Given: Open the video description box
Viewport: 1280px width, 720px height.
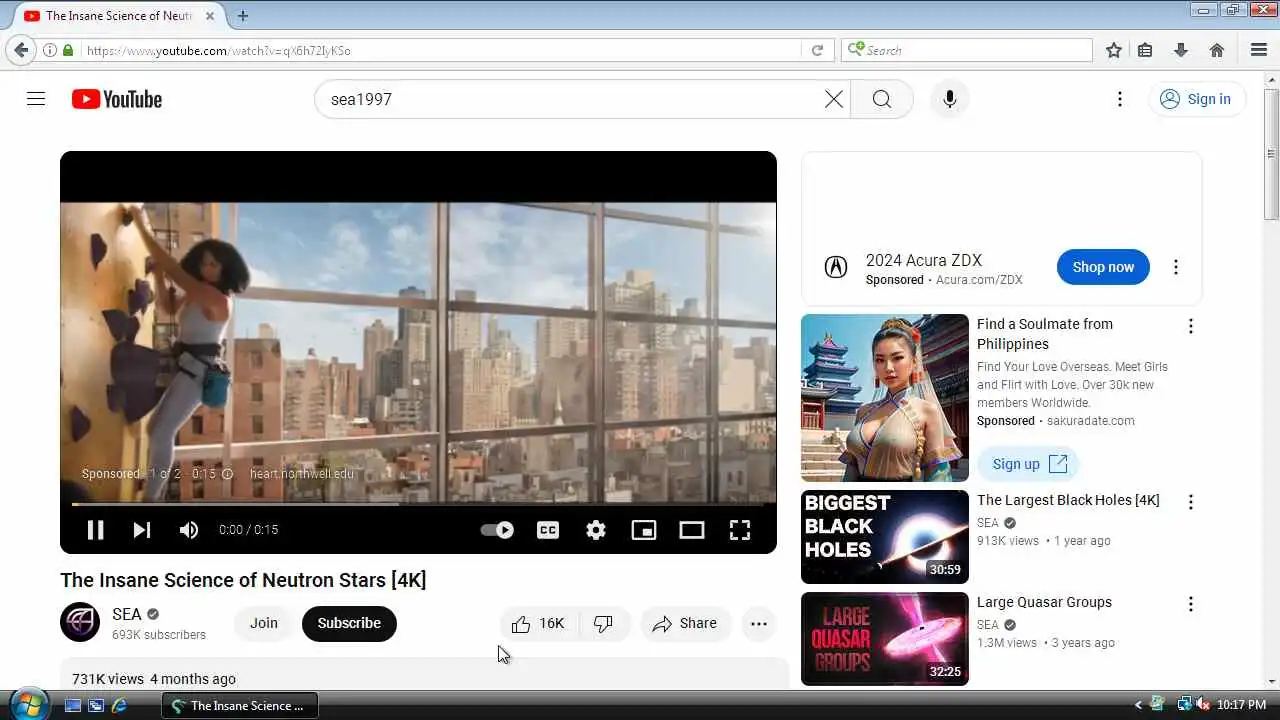Looking at the screenshot, I should click(424, 674).
